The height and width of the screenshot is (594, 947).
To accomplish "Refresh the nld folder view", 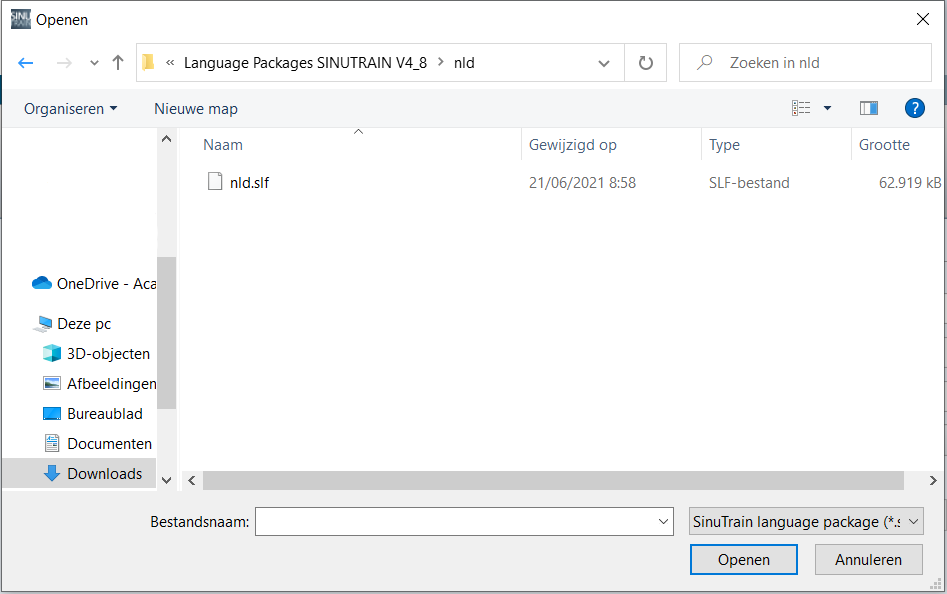I will 646,63.
